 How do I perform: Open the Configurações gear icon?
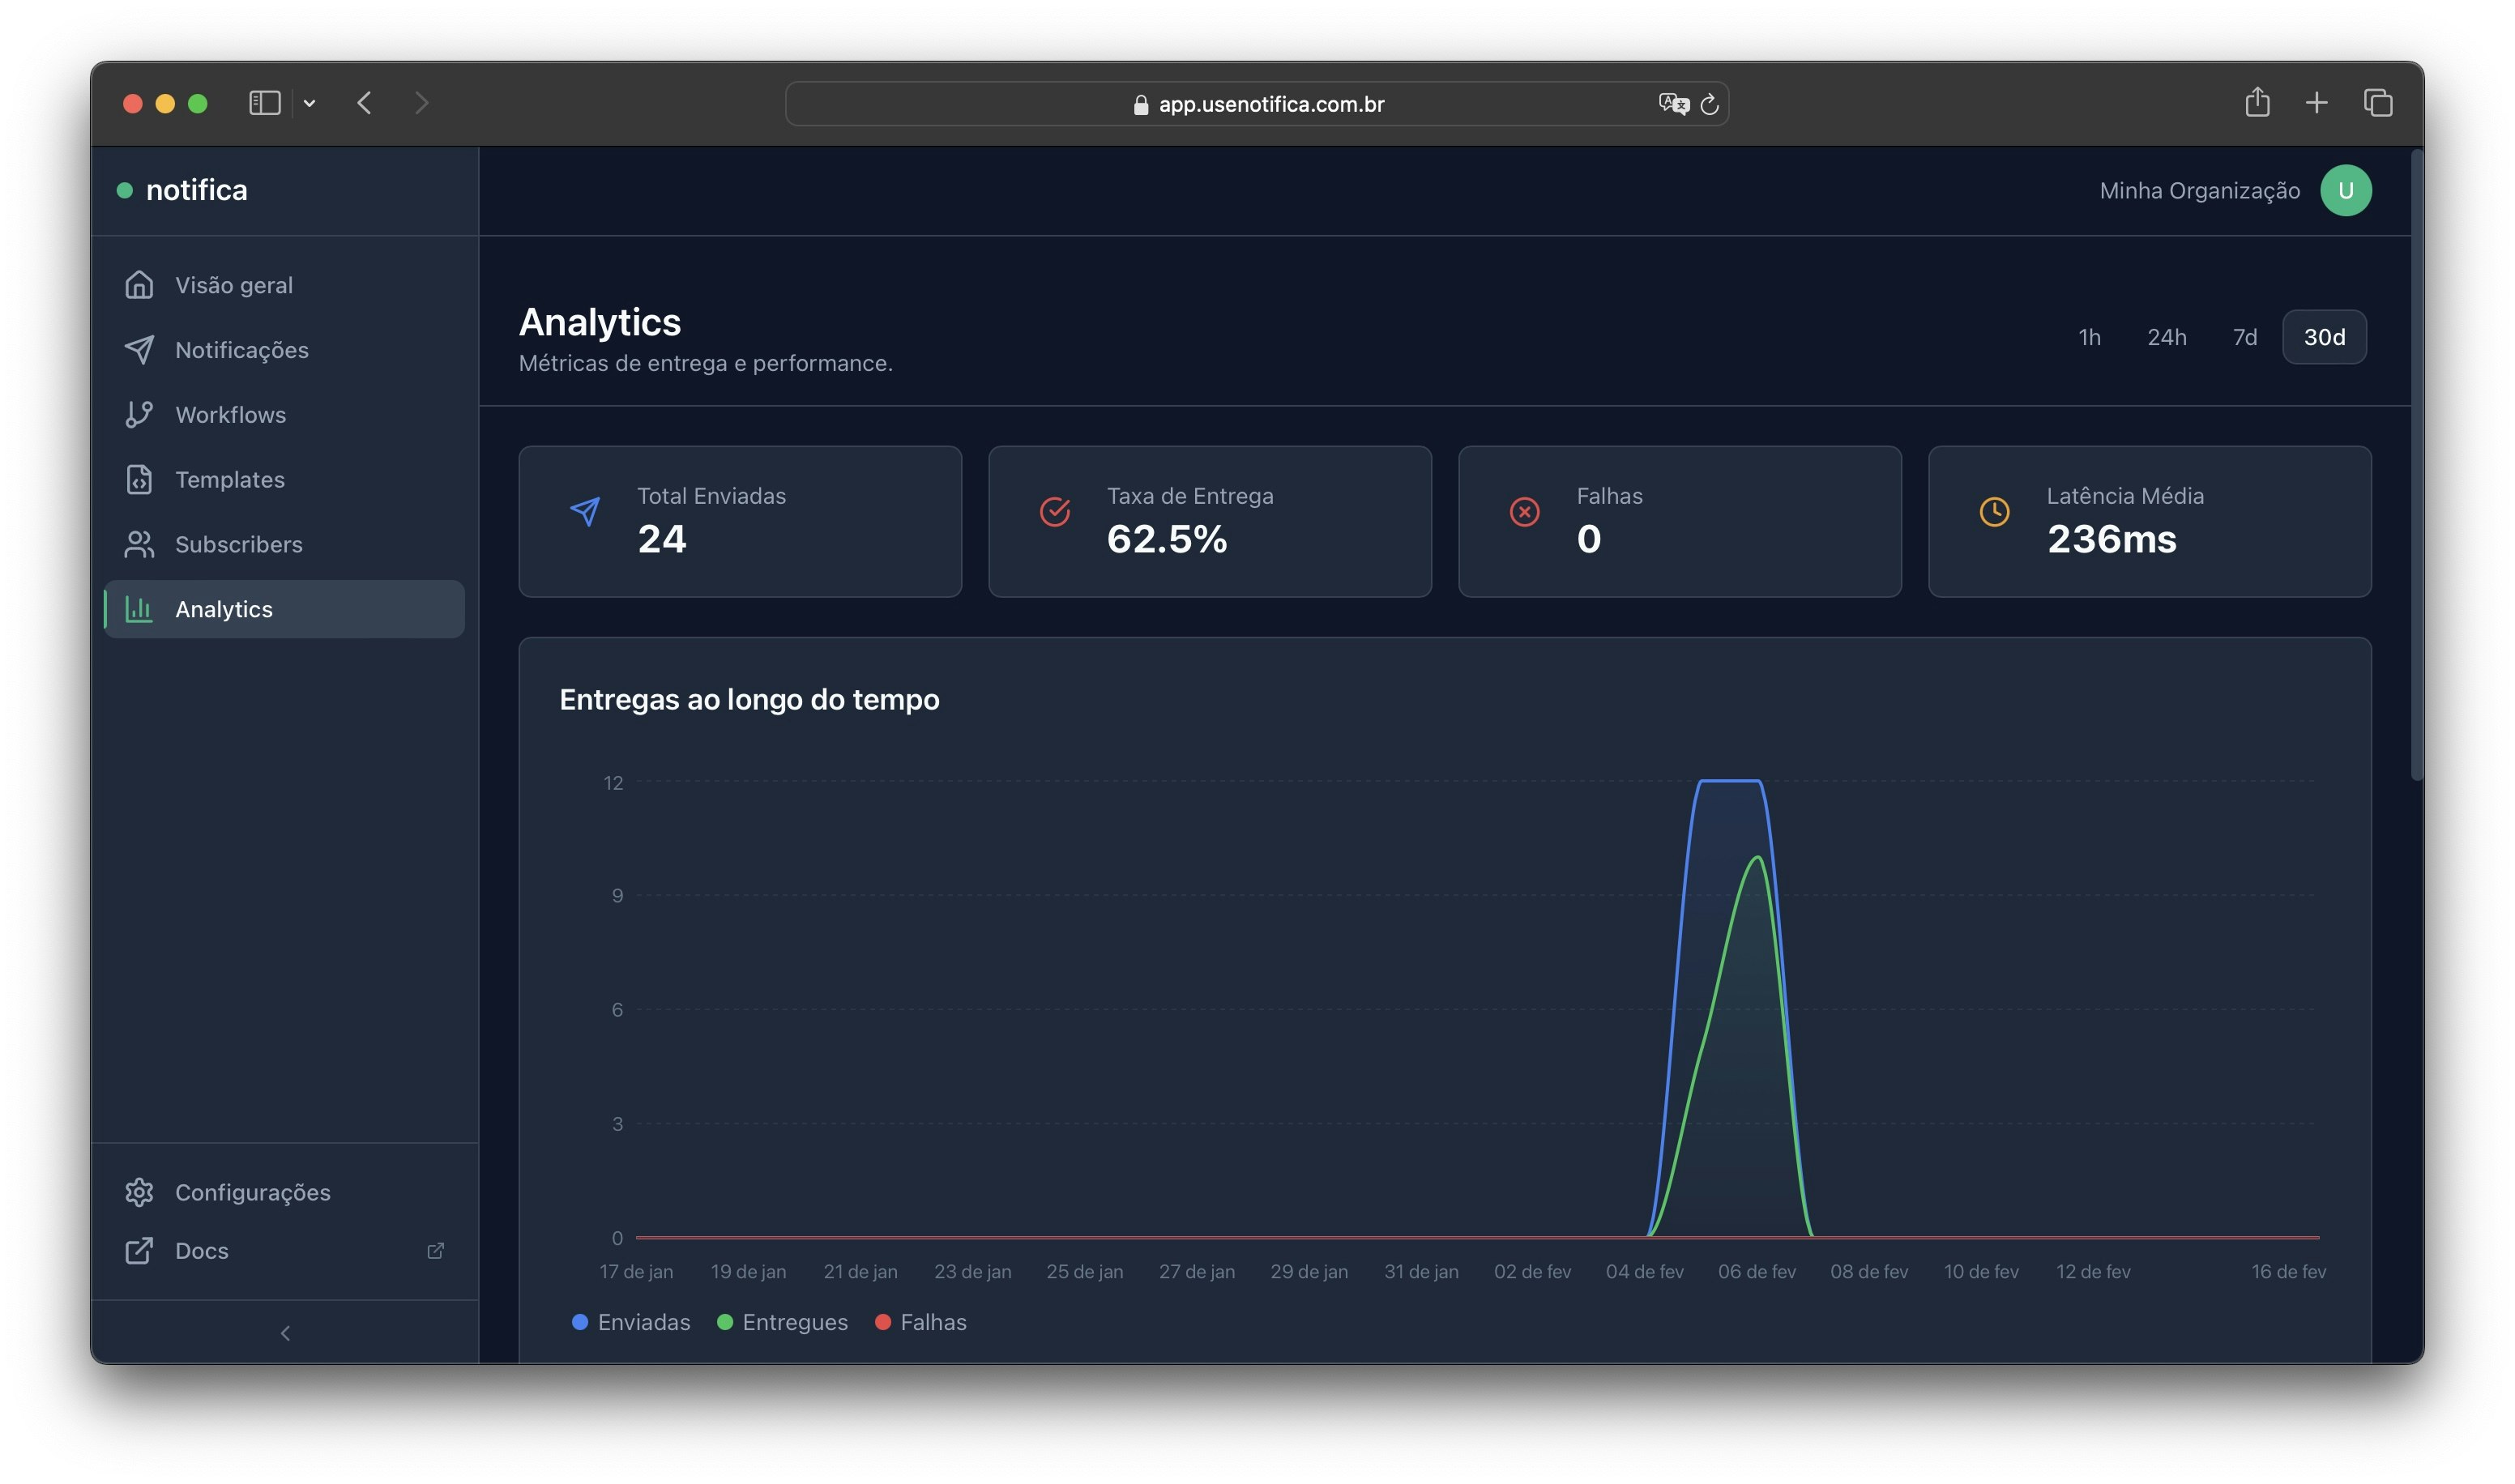[x=139, y=1192]
